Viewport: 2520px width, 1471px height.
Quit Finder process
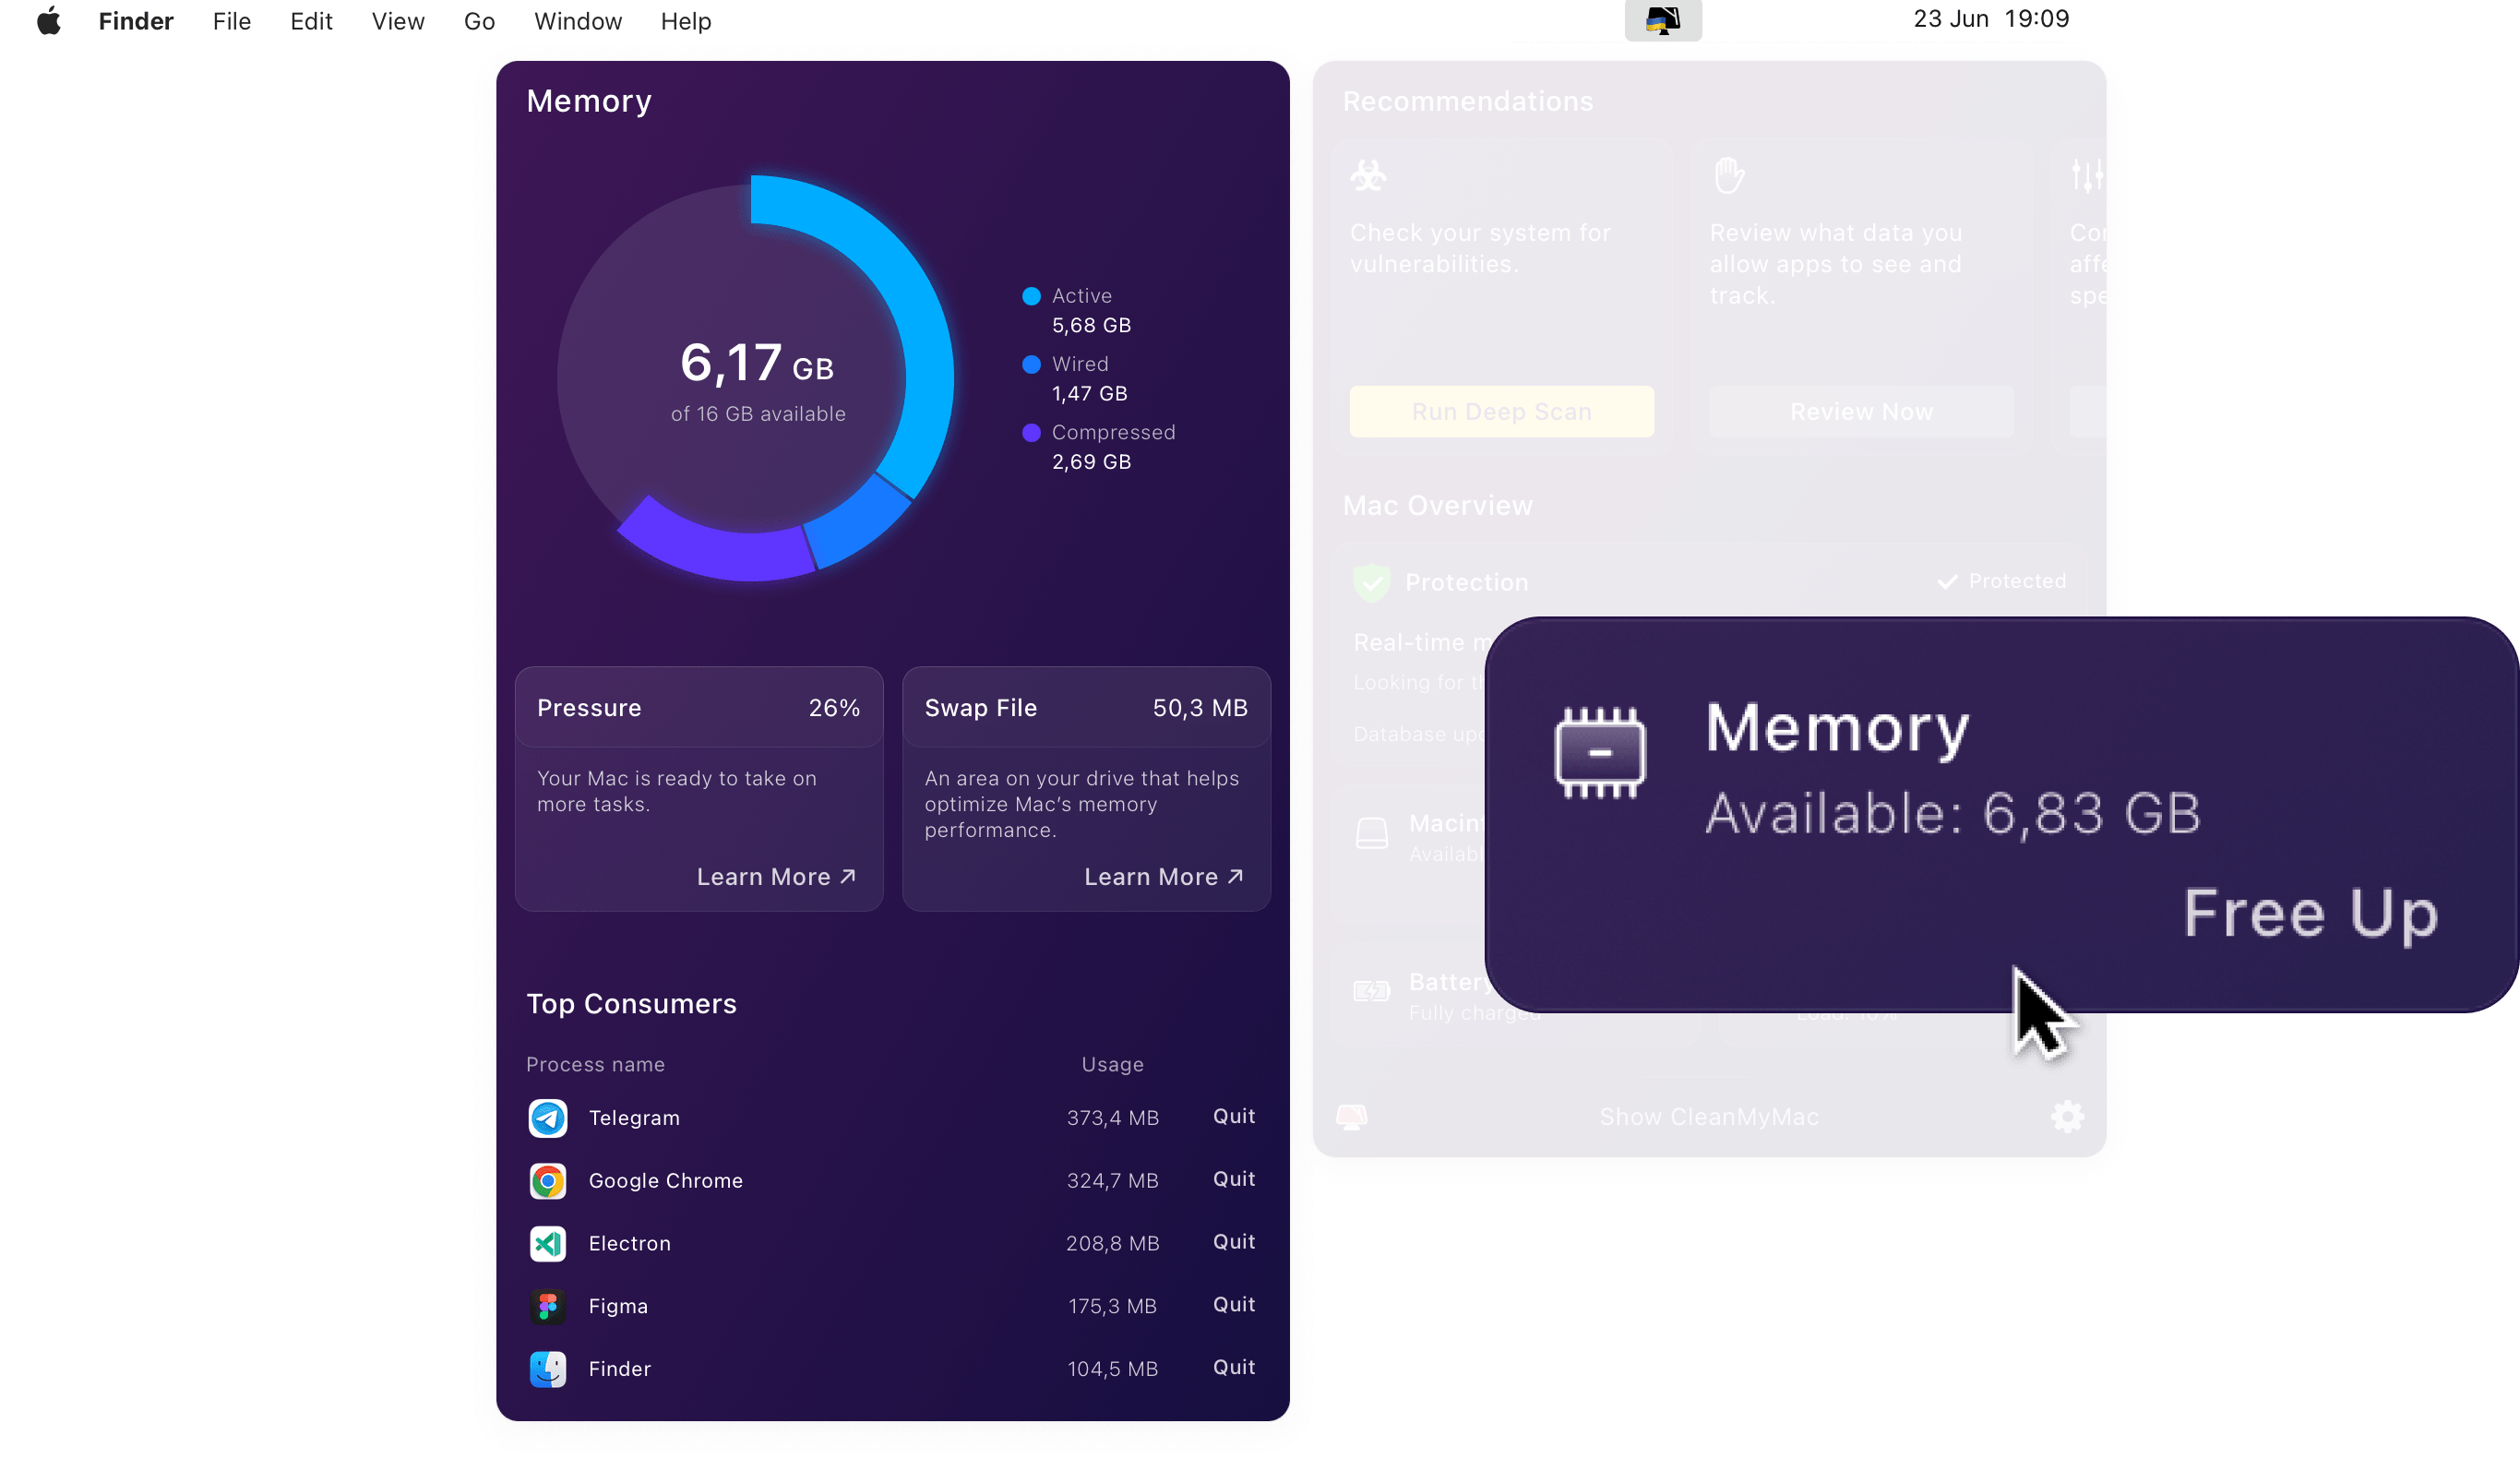click(x=1234, y=1368)
